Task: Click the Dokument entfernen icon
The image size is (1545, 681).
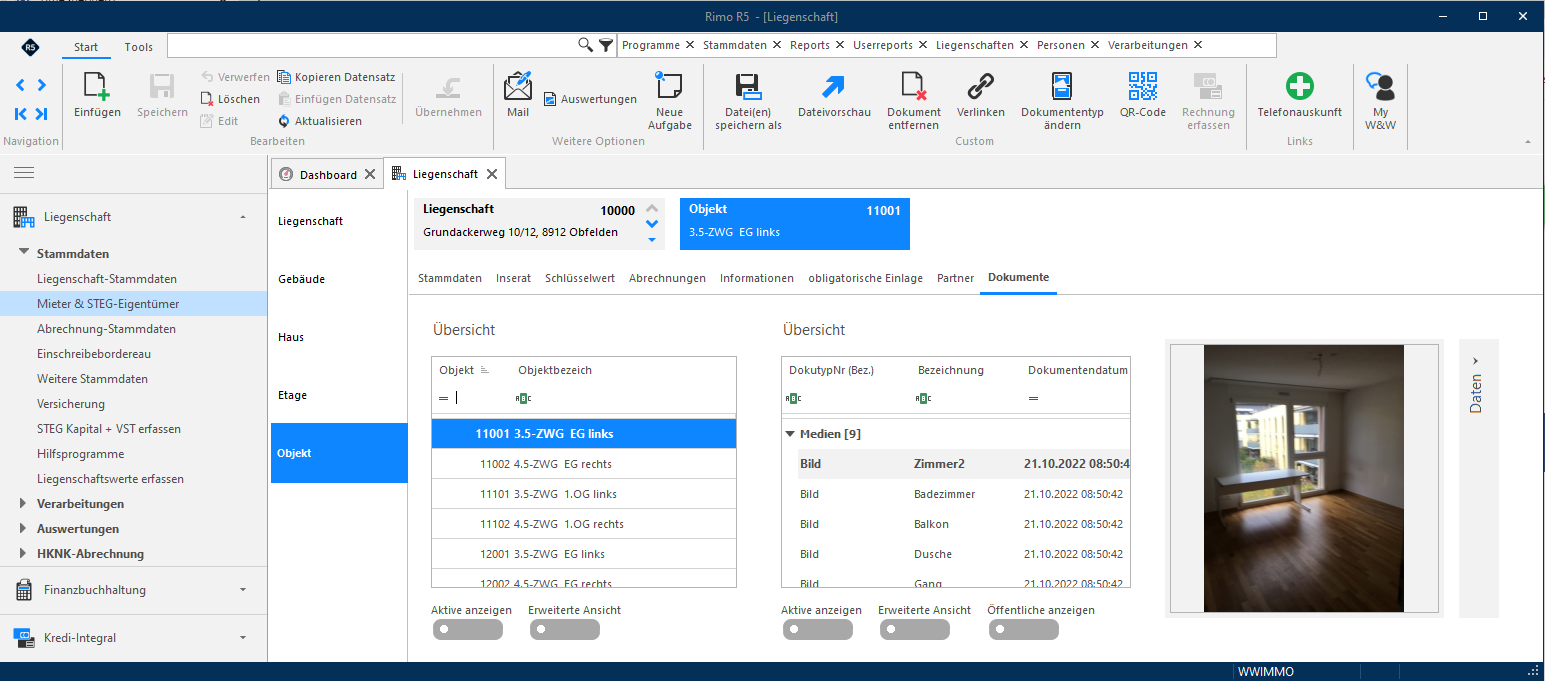Action: 914,87
